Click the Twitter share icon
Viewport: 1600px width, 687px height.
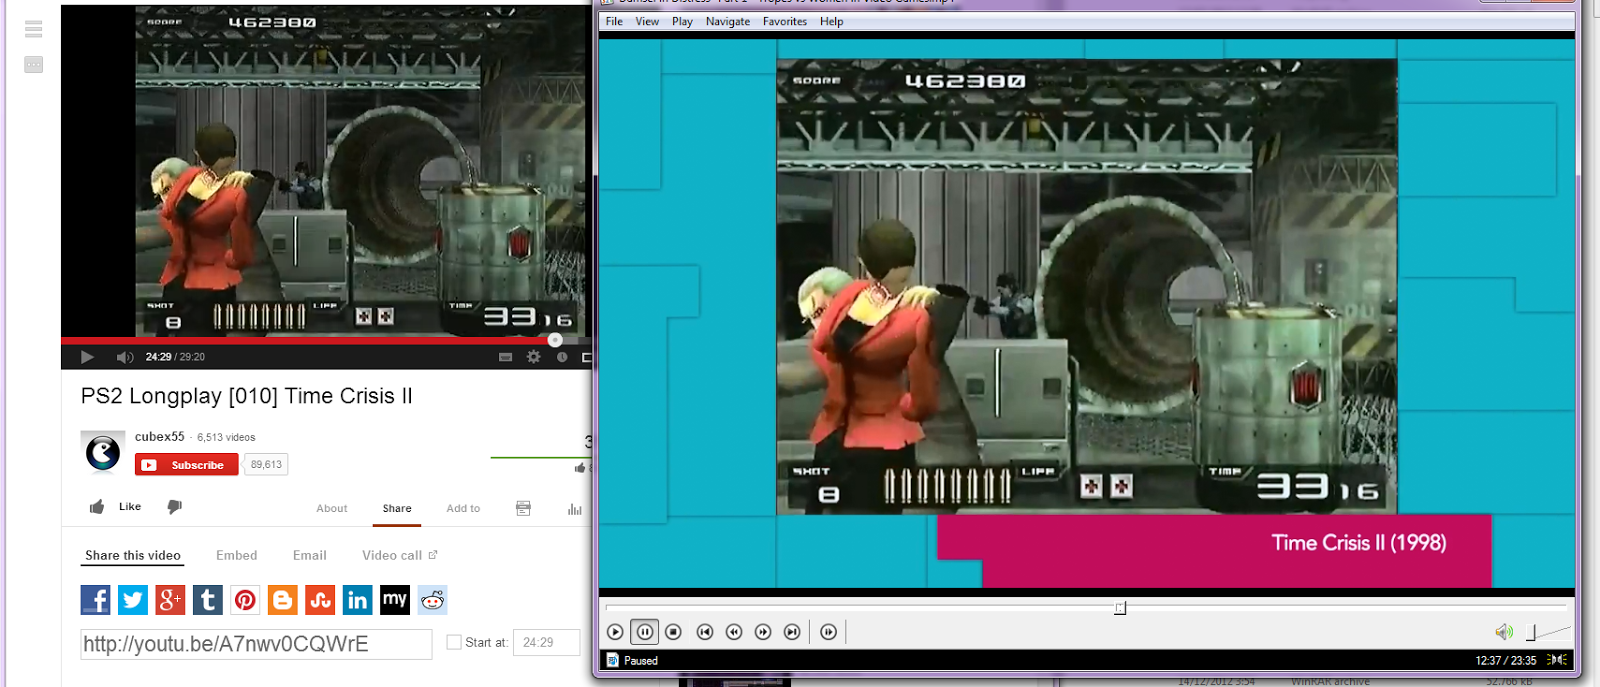pos(133,600)
